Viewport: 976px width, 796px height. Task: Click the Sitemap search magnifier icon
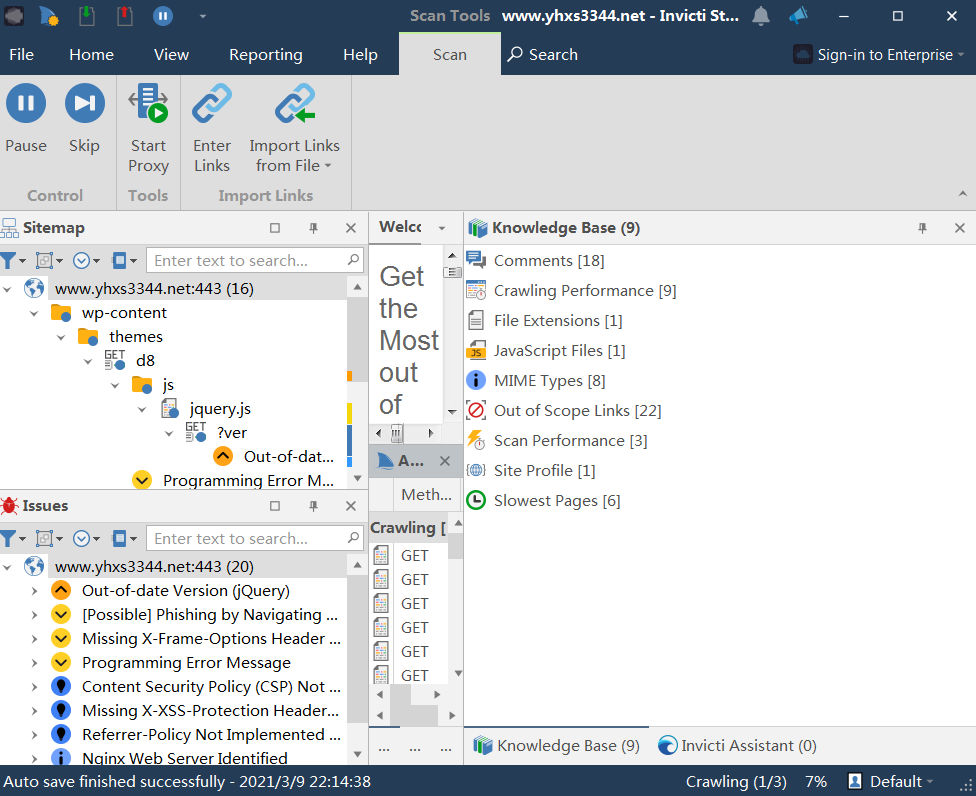point(354,260)
